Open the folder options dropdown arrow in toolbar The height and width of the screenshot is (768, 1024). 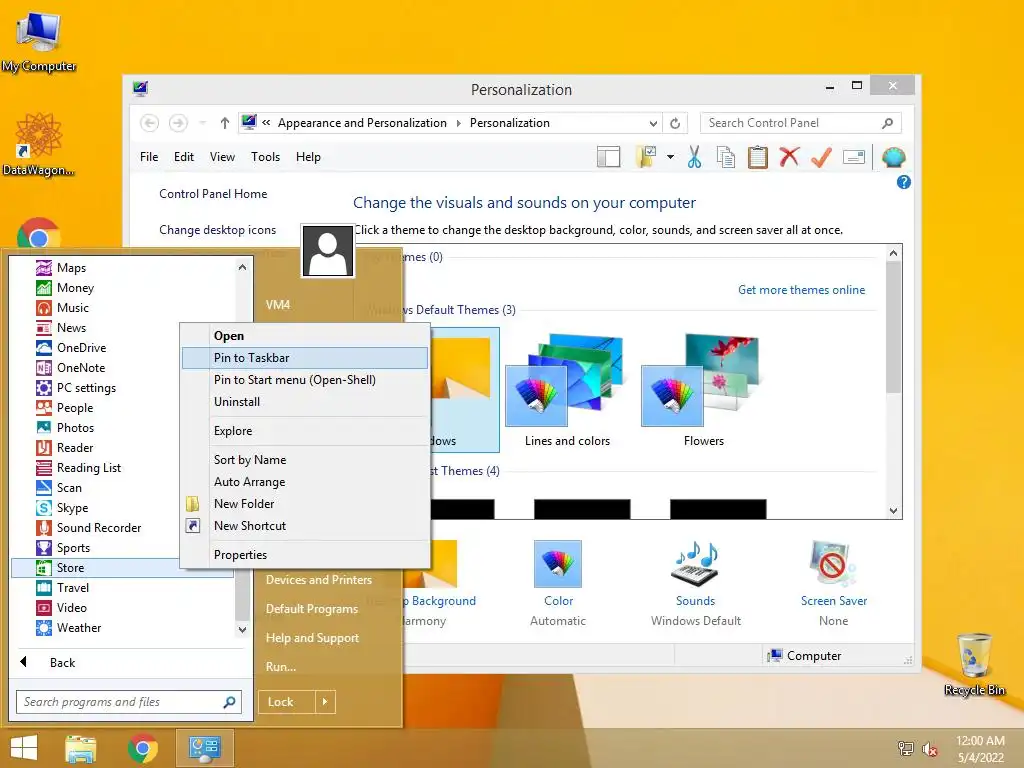(671, 157)
